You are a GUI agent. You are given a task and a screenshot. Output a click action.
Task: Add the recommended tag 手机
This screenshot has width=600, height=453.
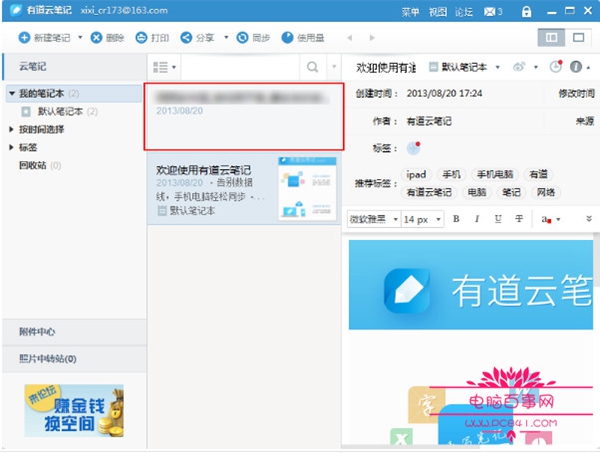pos(452,174)
